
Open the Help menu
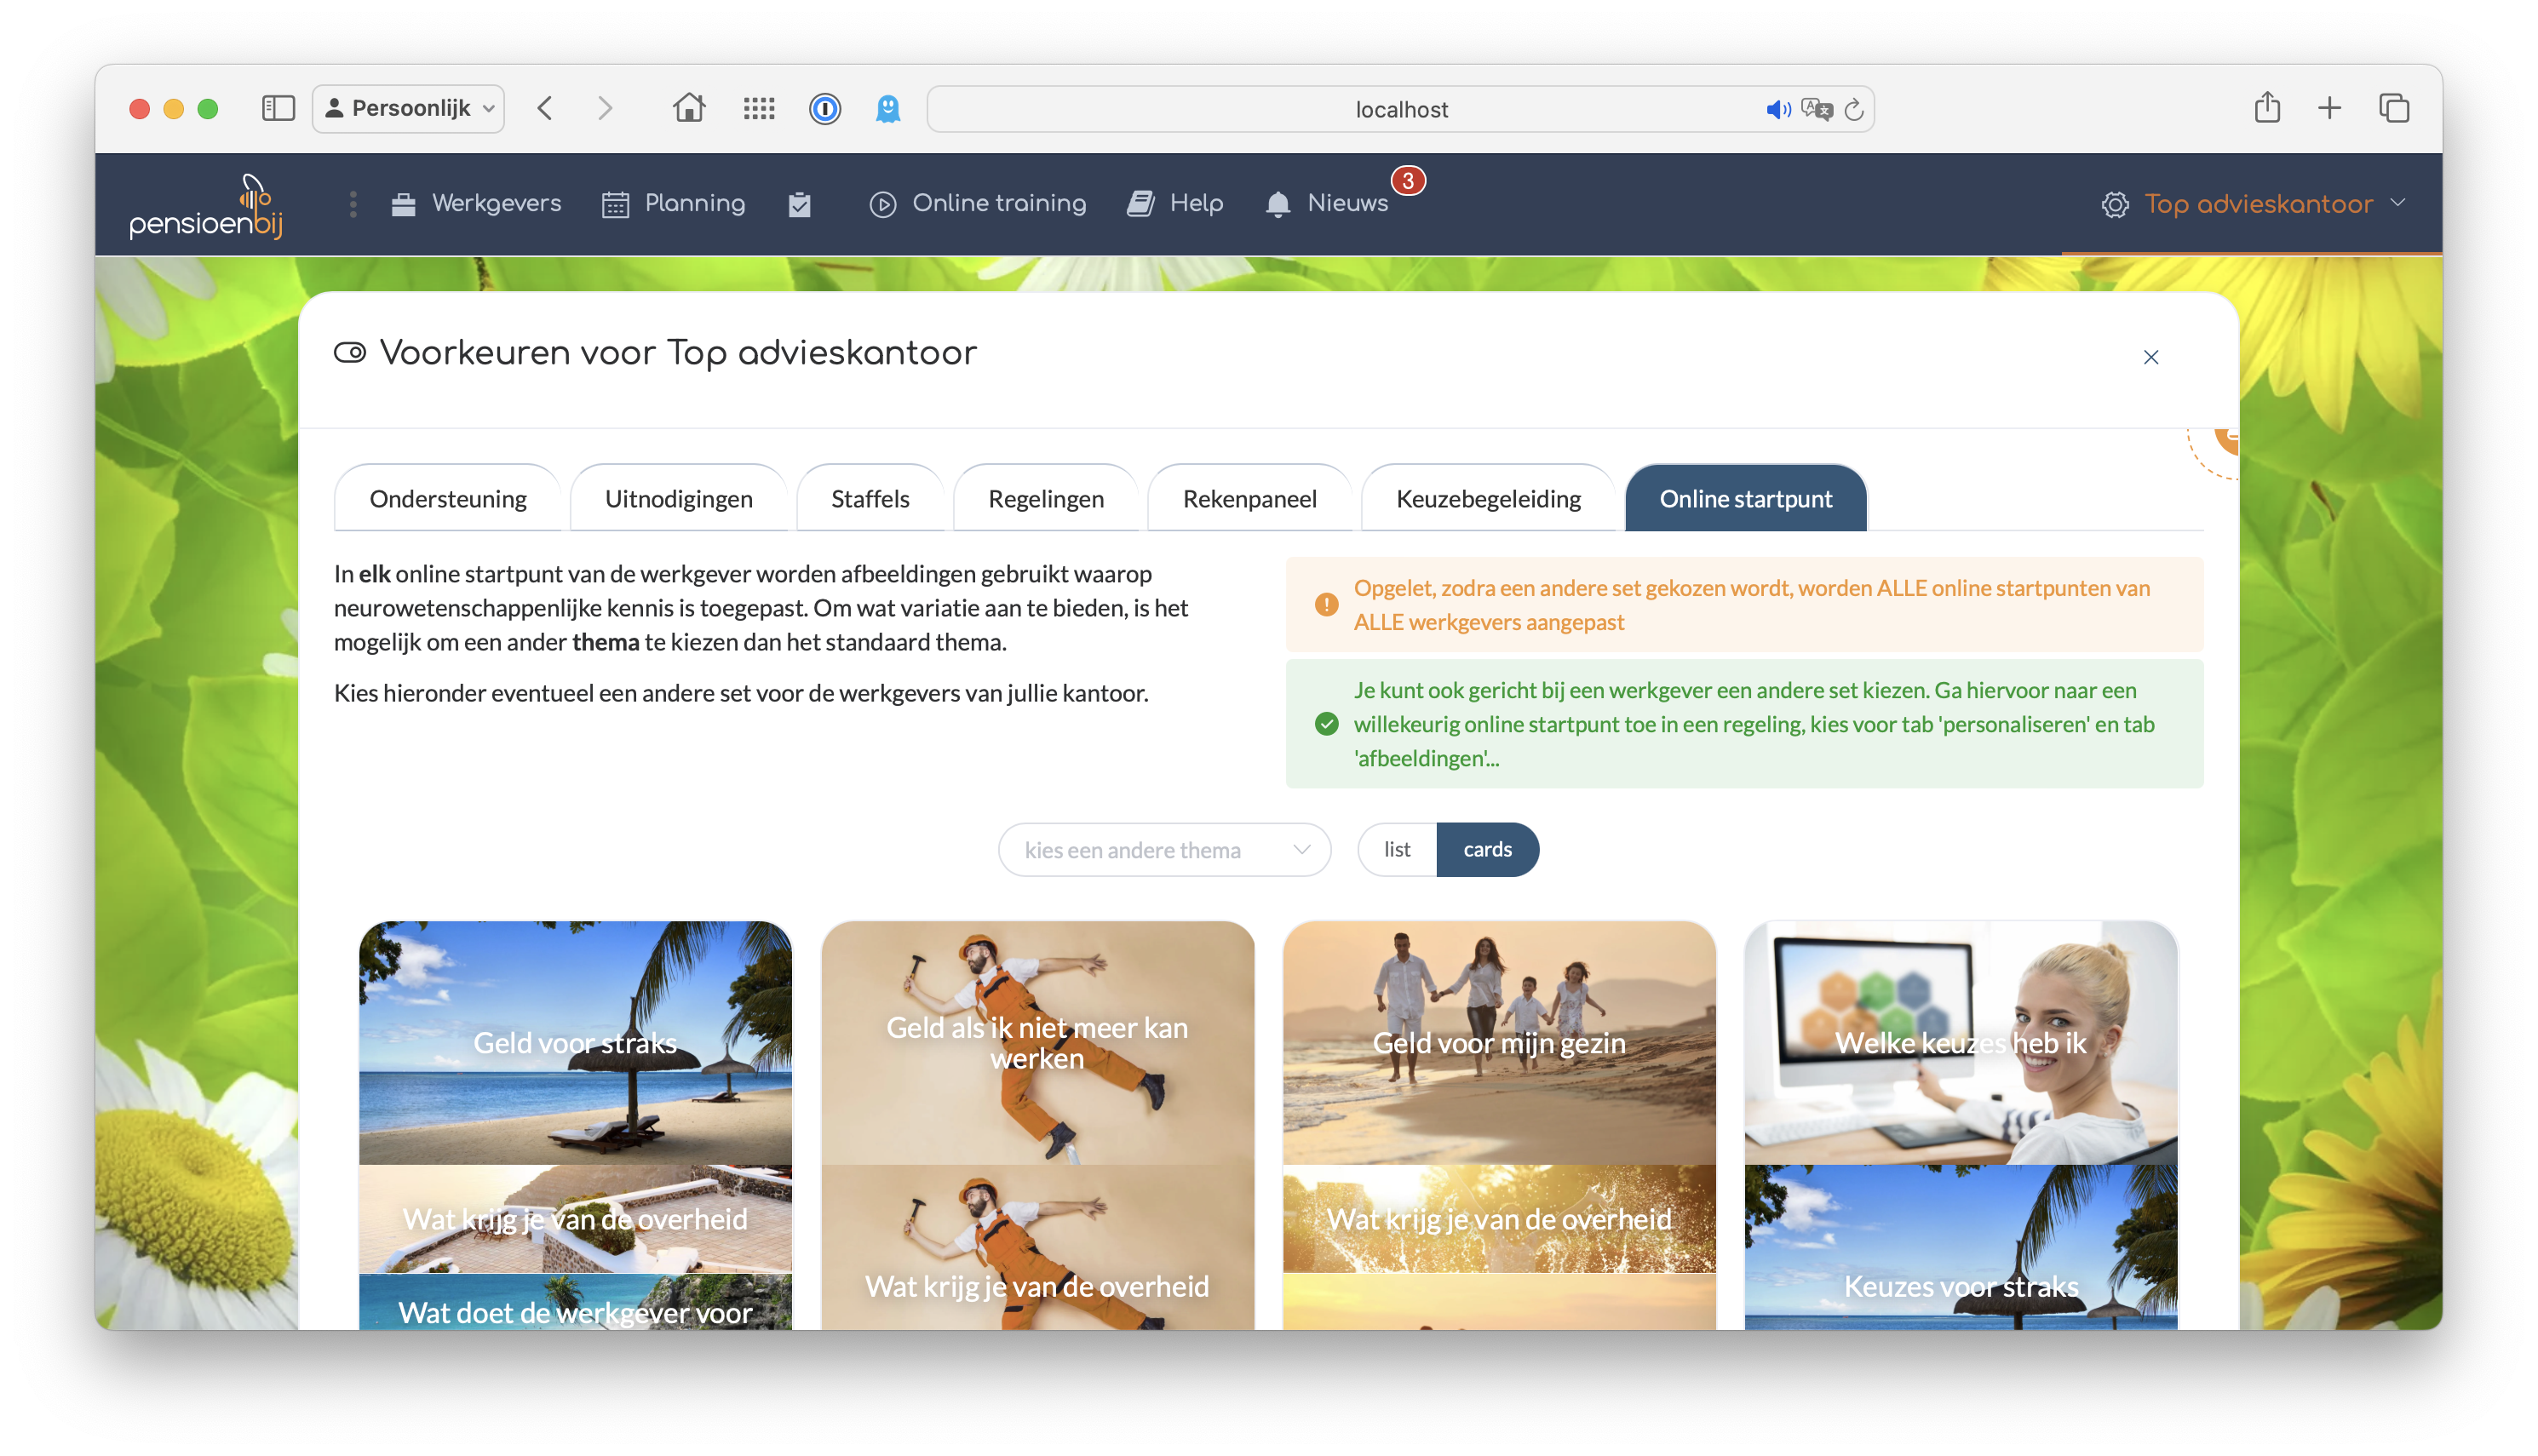1176,204
